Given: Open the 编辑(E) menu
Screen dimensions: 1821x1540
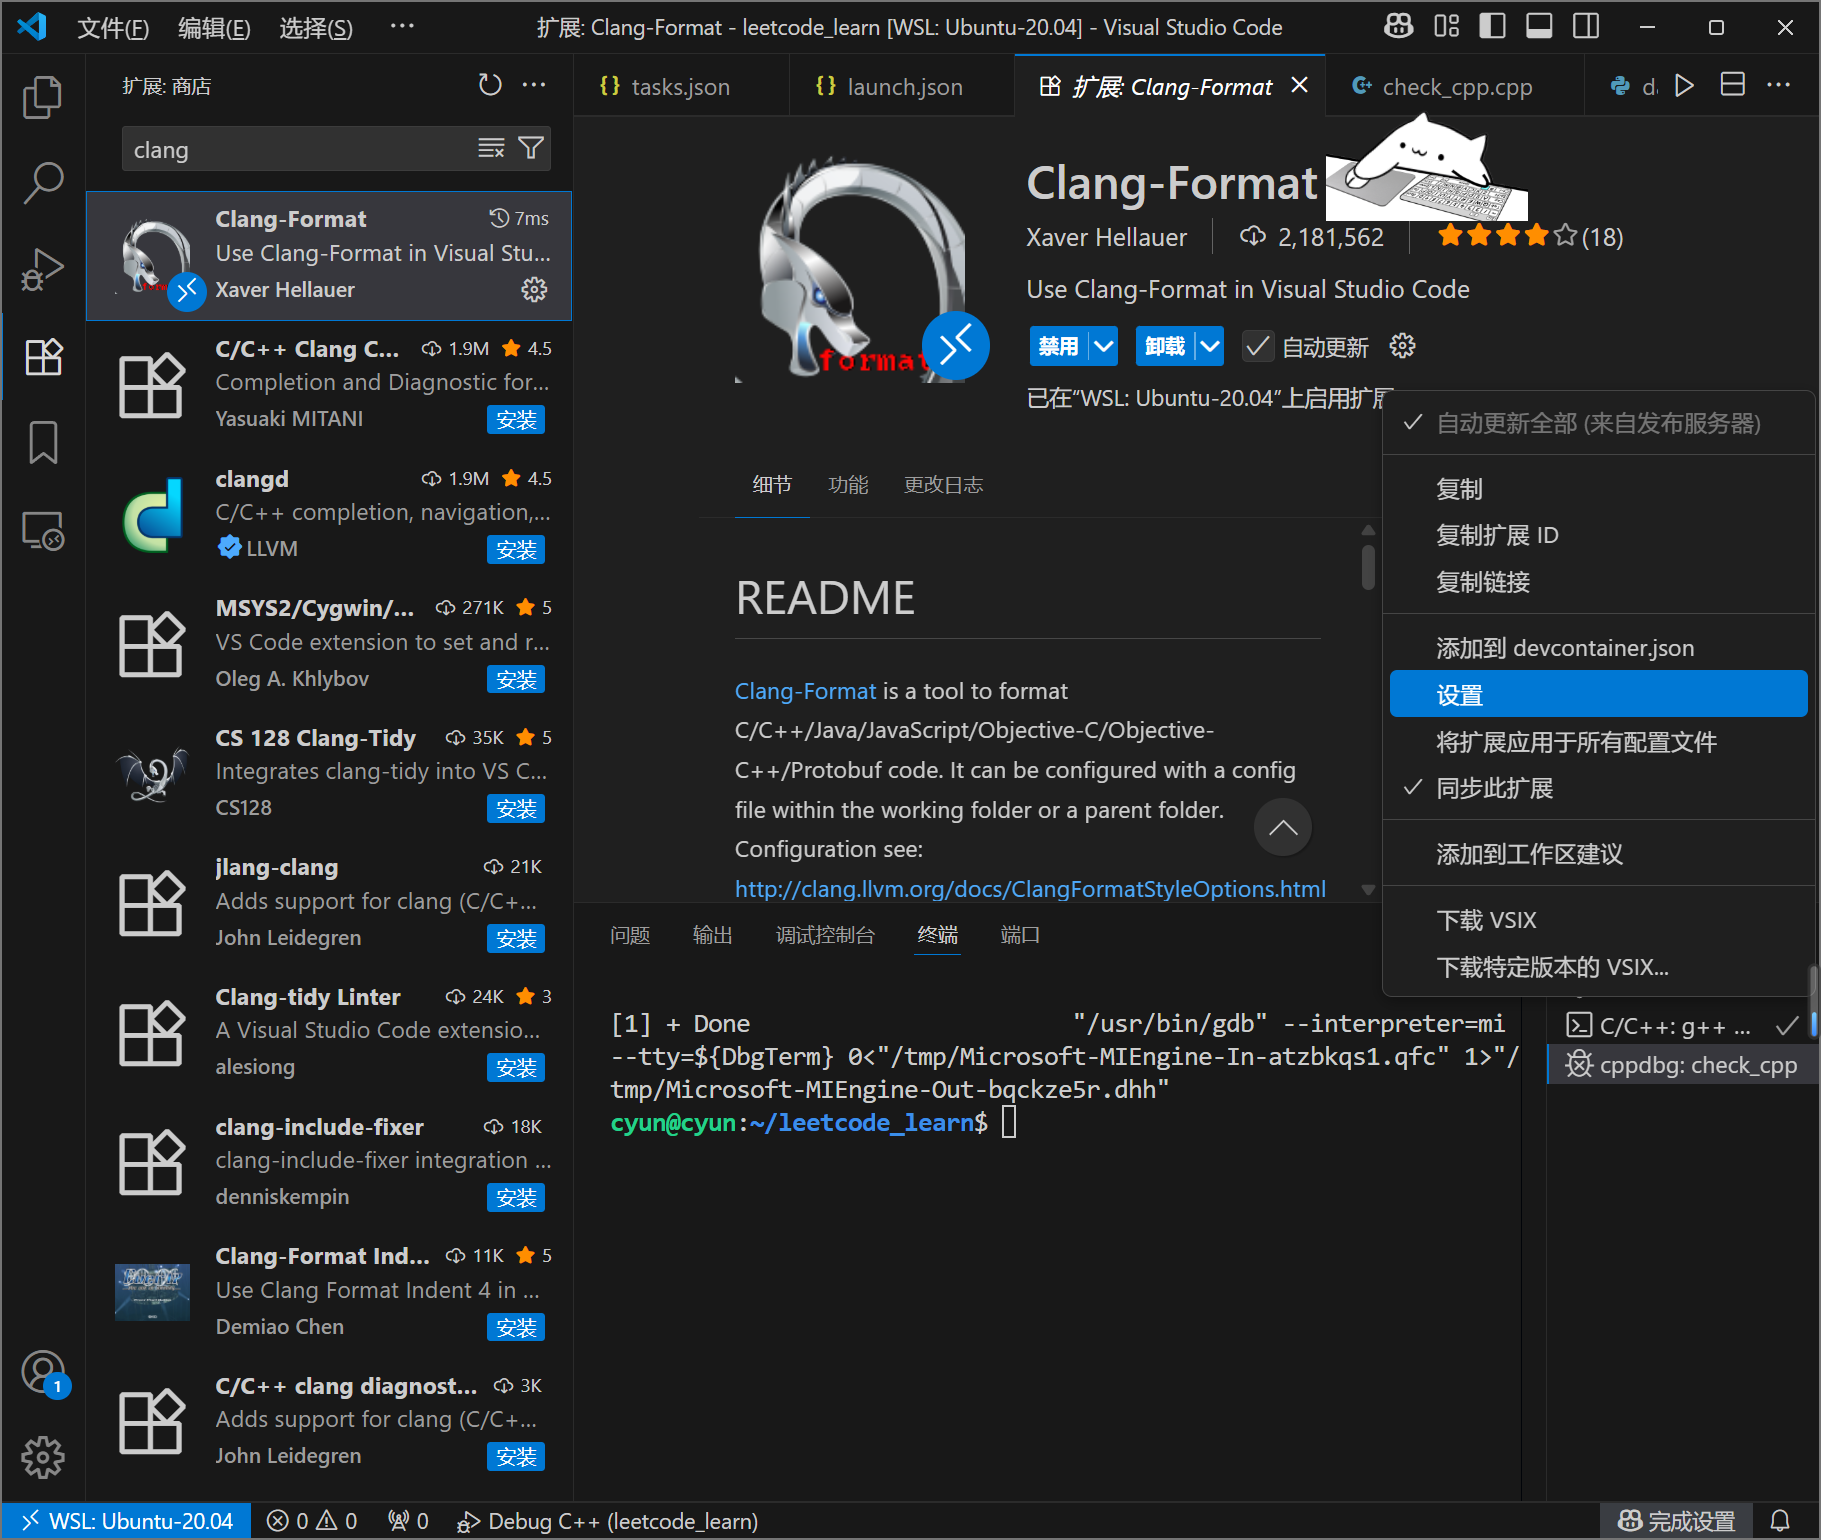Looking at the screenshot, I should [214, 28].
